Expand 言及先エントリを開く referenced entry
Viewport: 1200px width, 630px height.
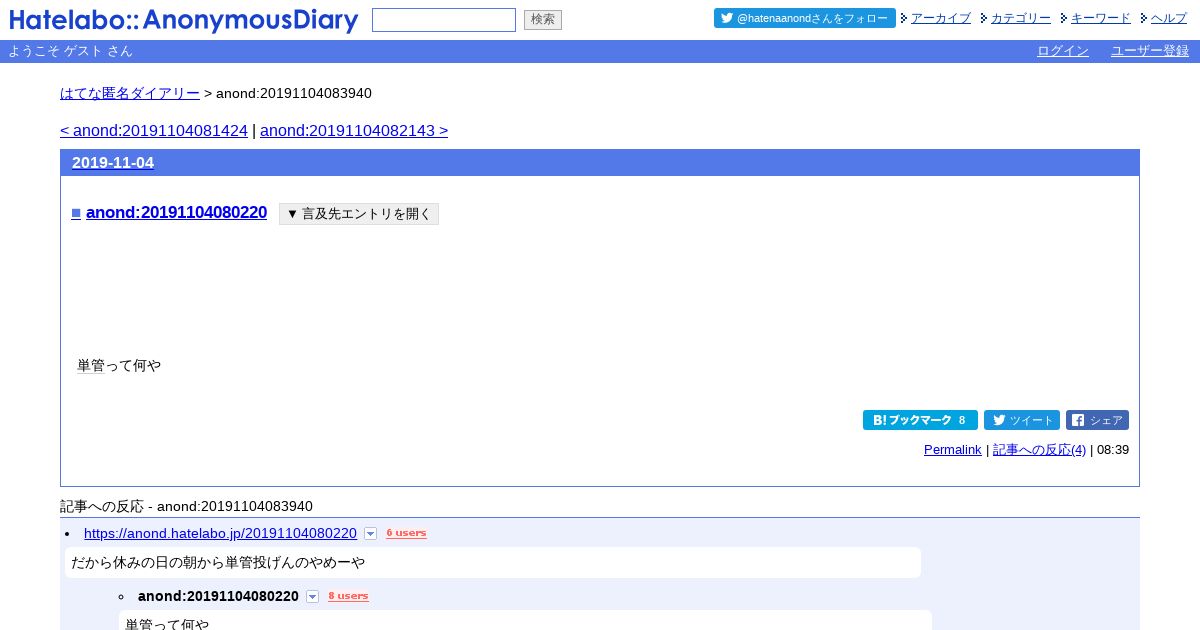[359, 214]
